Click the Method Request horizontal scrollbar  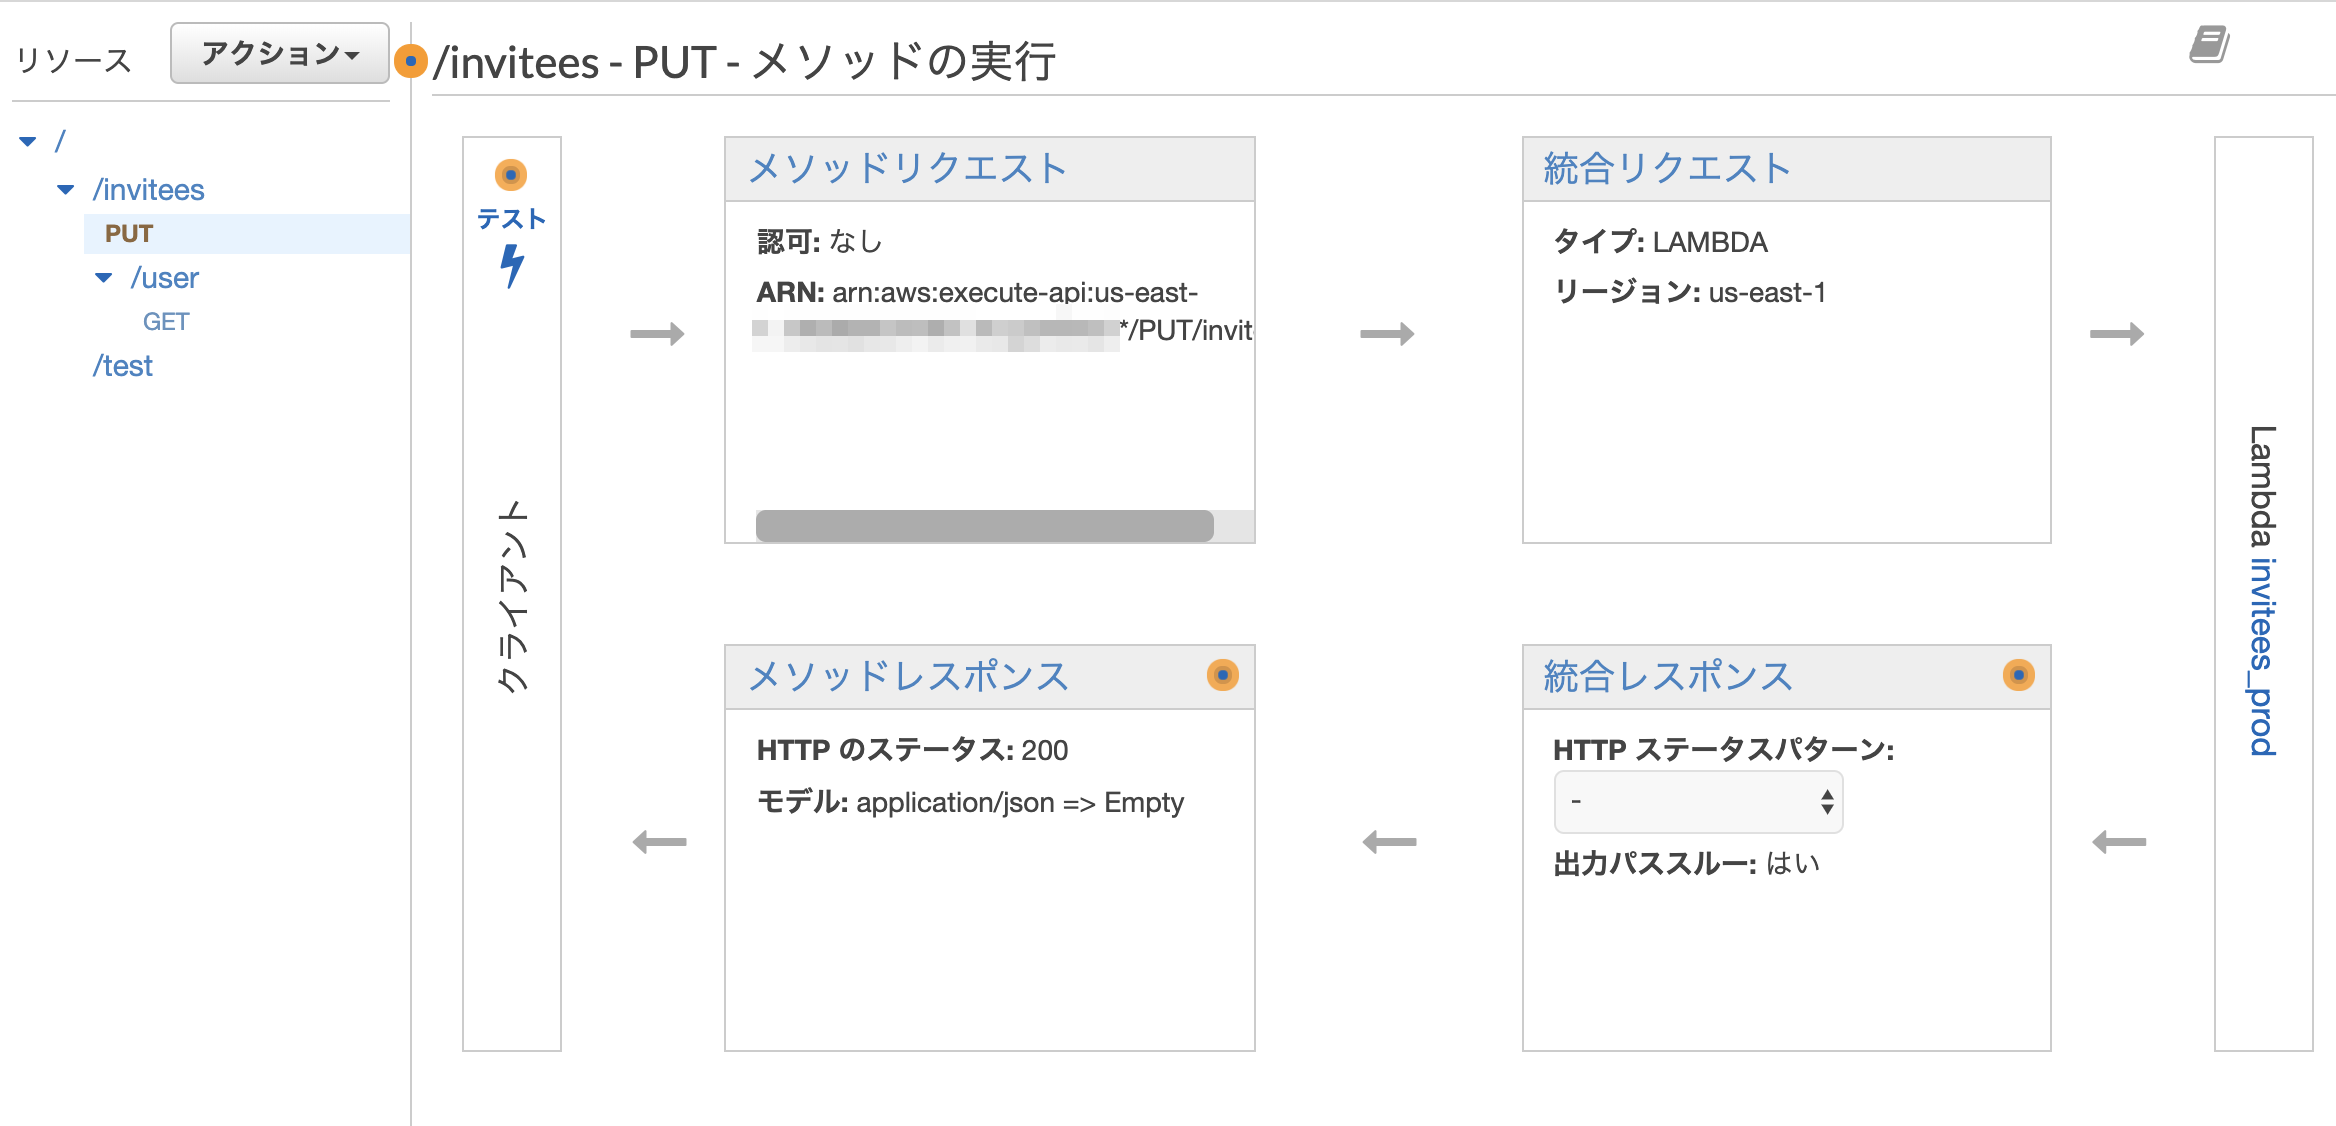[984, 525]
